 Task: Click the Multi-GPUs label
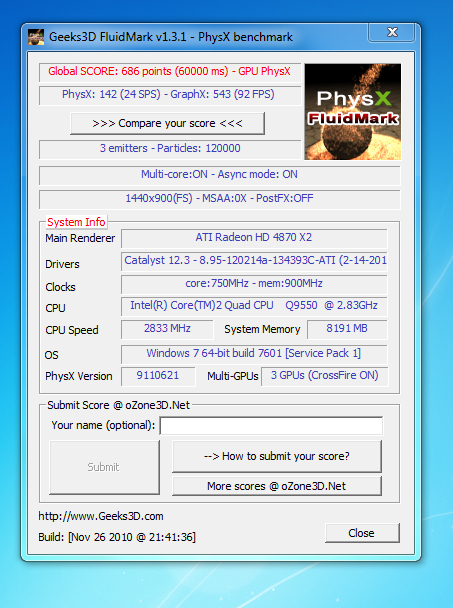(233, 376)
